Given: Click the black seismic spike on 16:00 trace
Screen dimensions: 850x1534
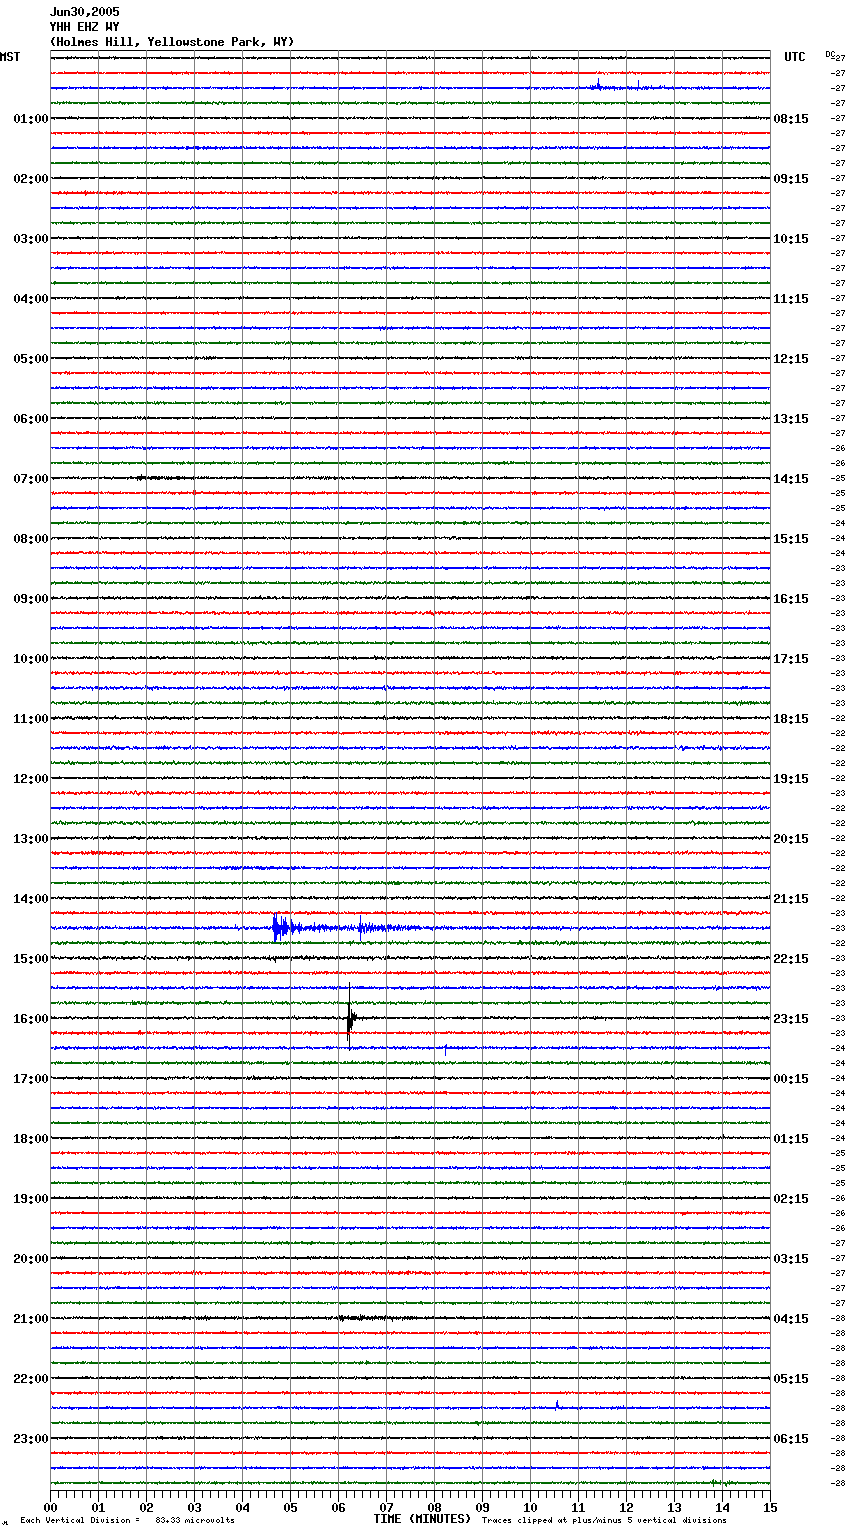Looking at the screenshot, I should click(x=350, y=1017).
